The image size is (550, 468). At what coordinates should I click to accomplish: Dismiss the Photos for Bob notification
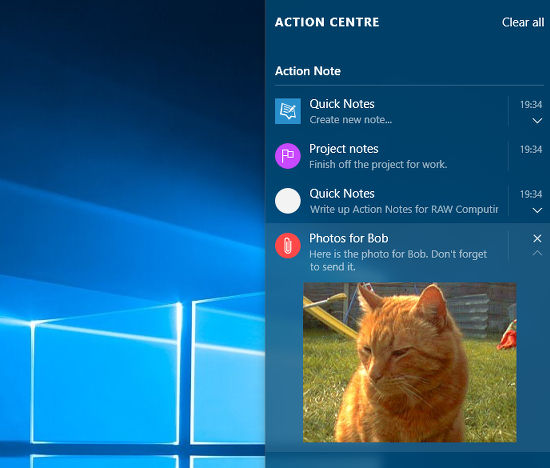coord(537,239)
